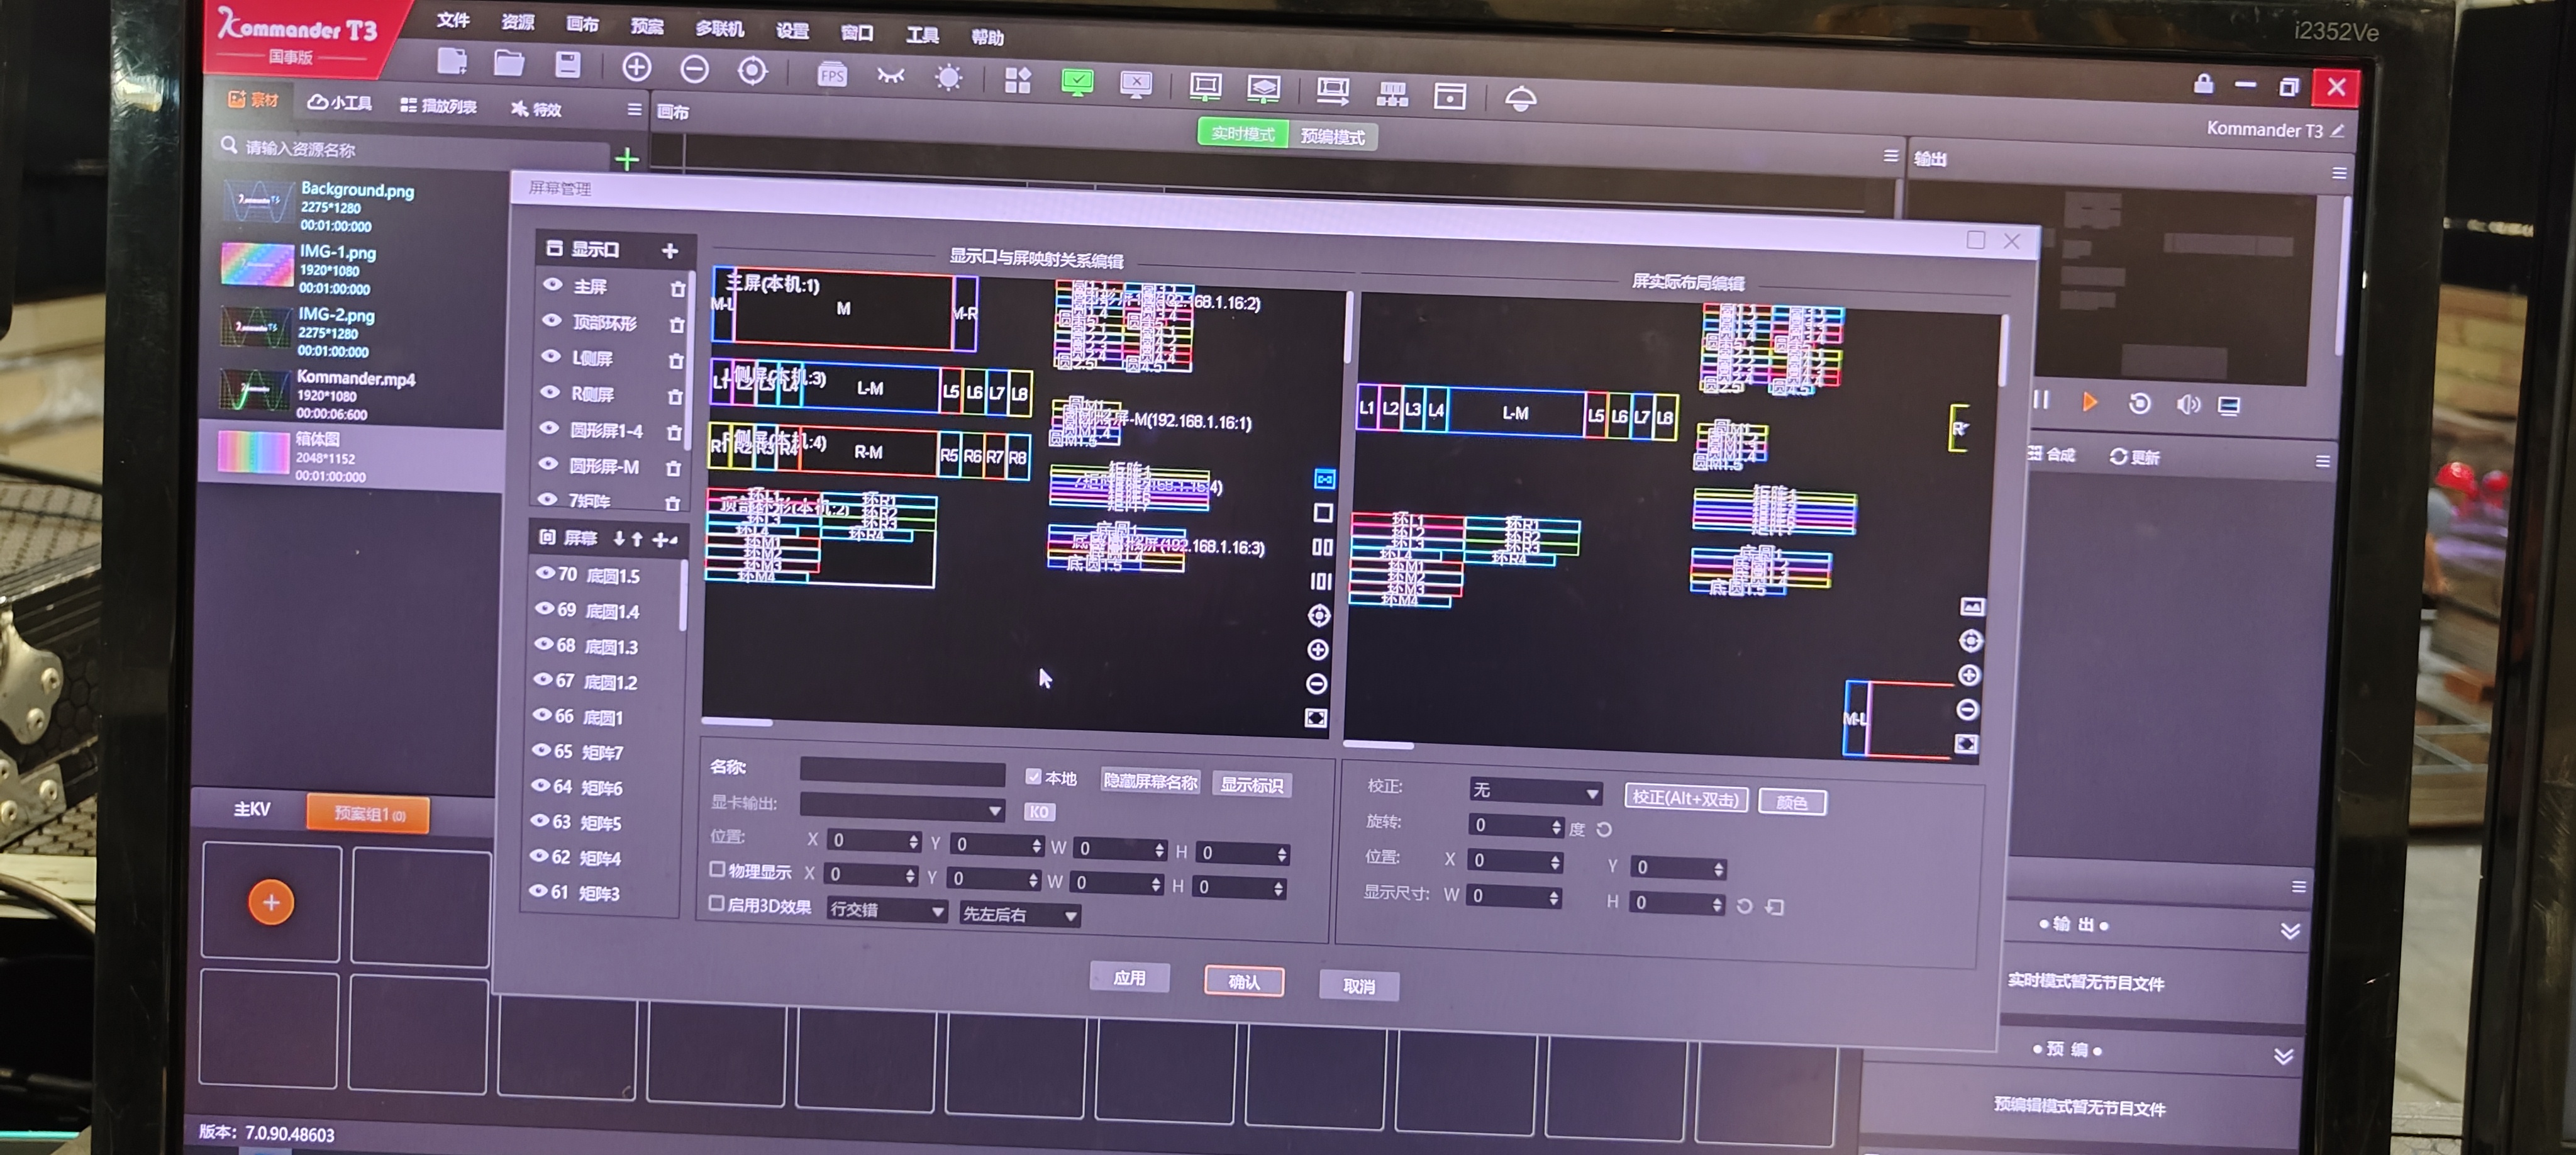Click the 确认 button
Screen dimensions: 2576x1155
(1243, 982)
